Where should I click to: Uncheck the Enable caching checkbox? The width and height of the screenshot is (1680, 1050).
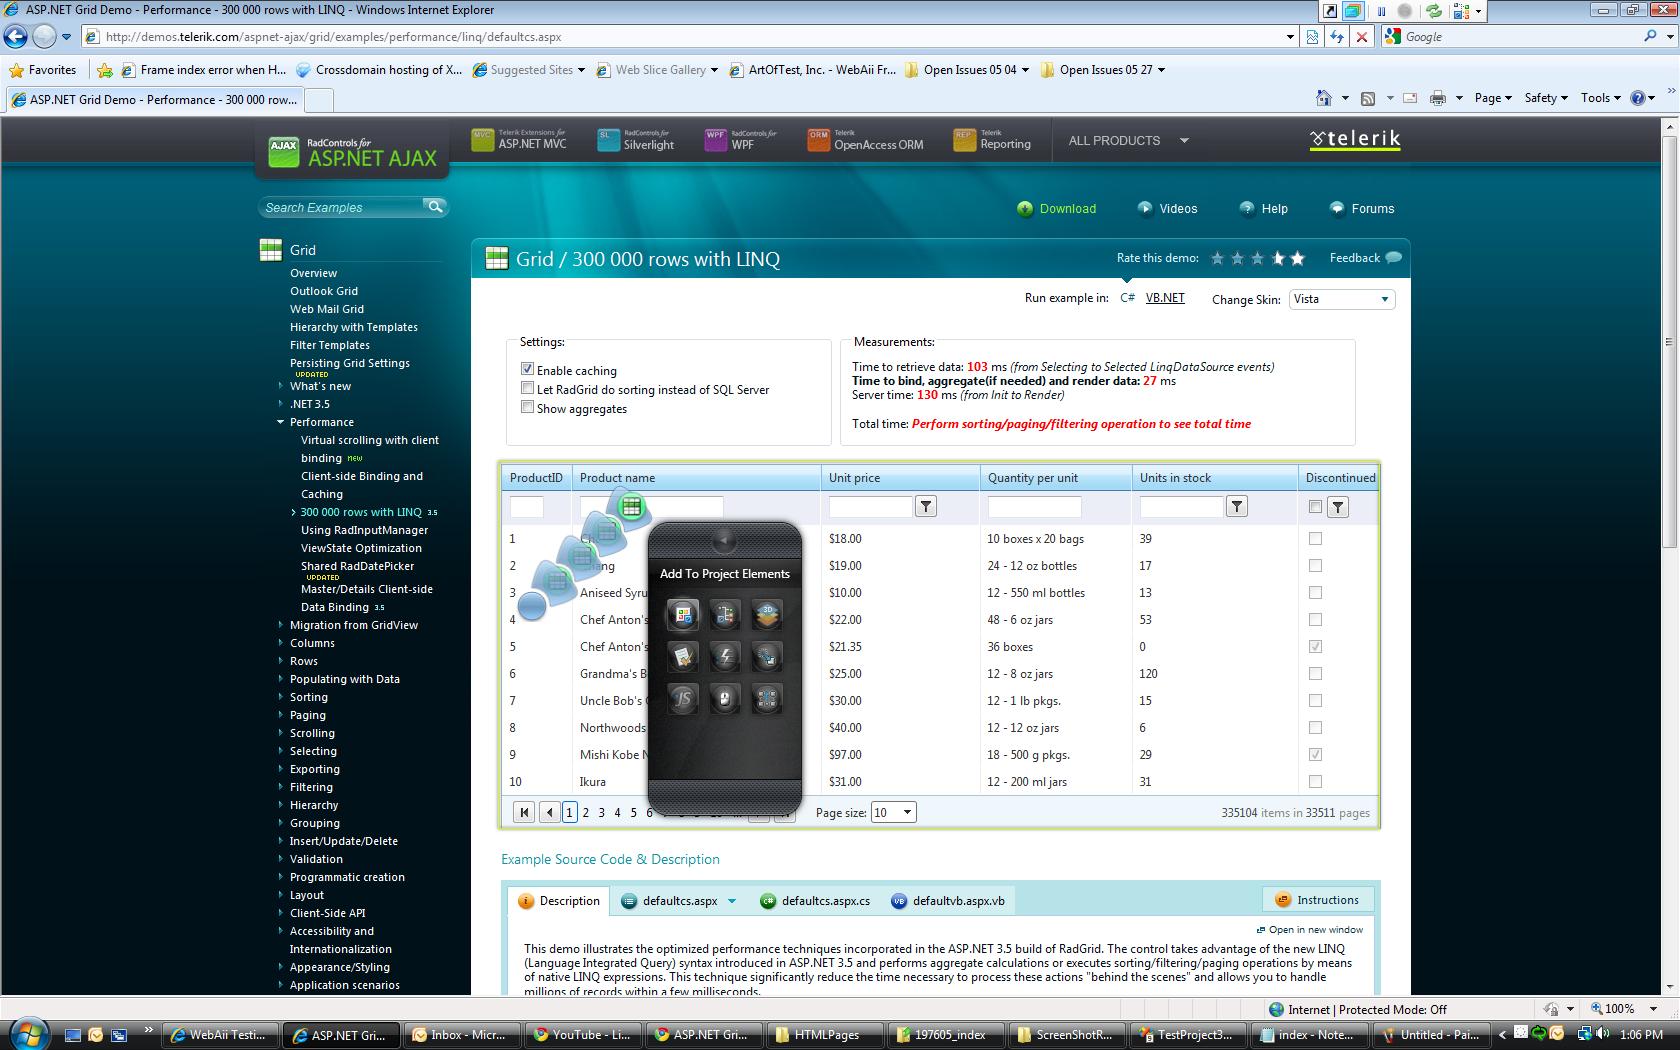click(x=527, y=370)
